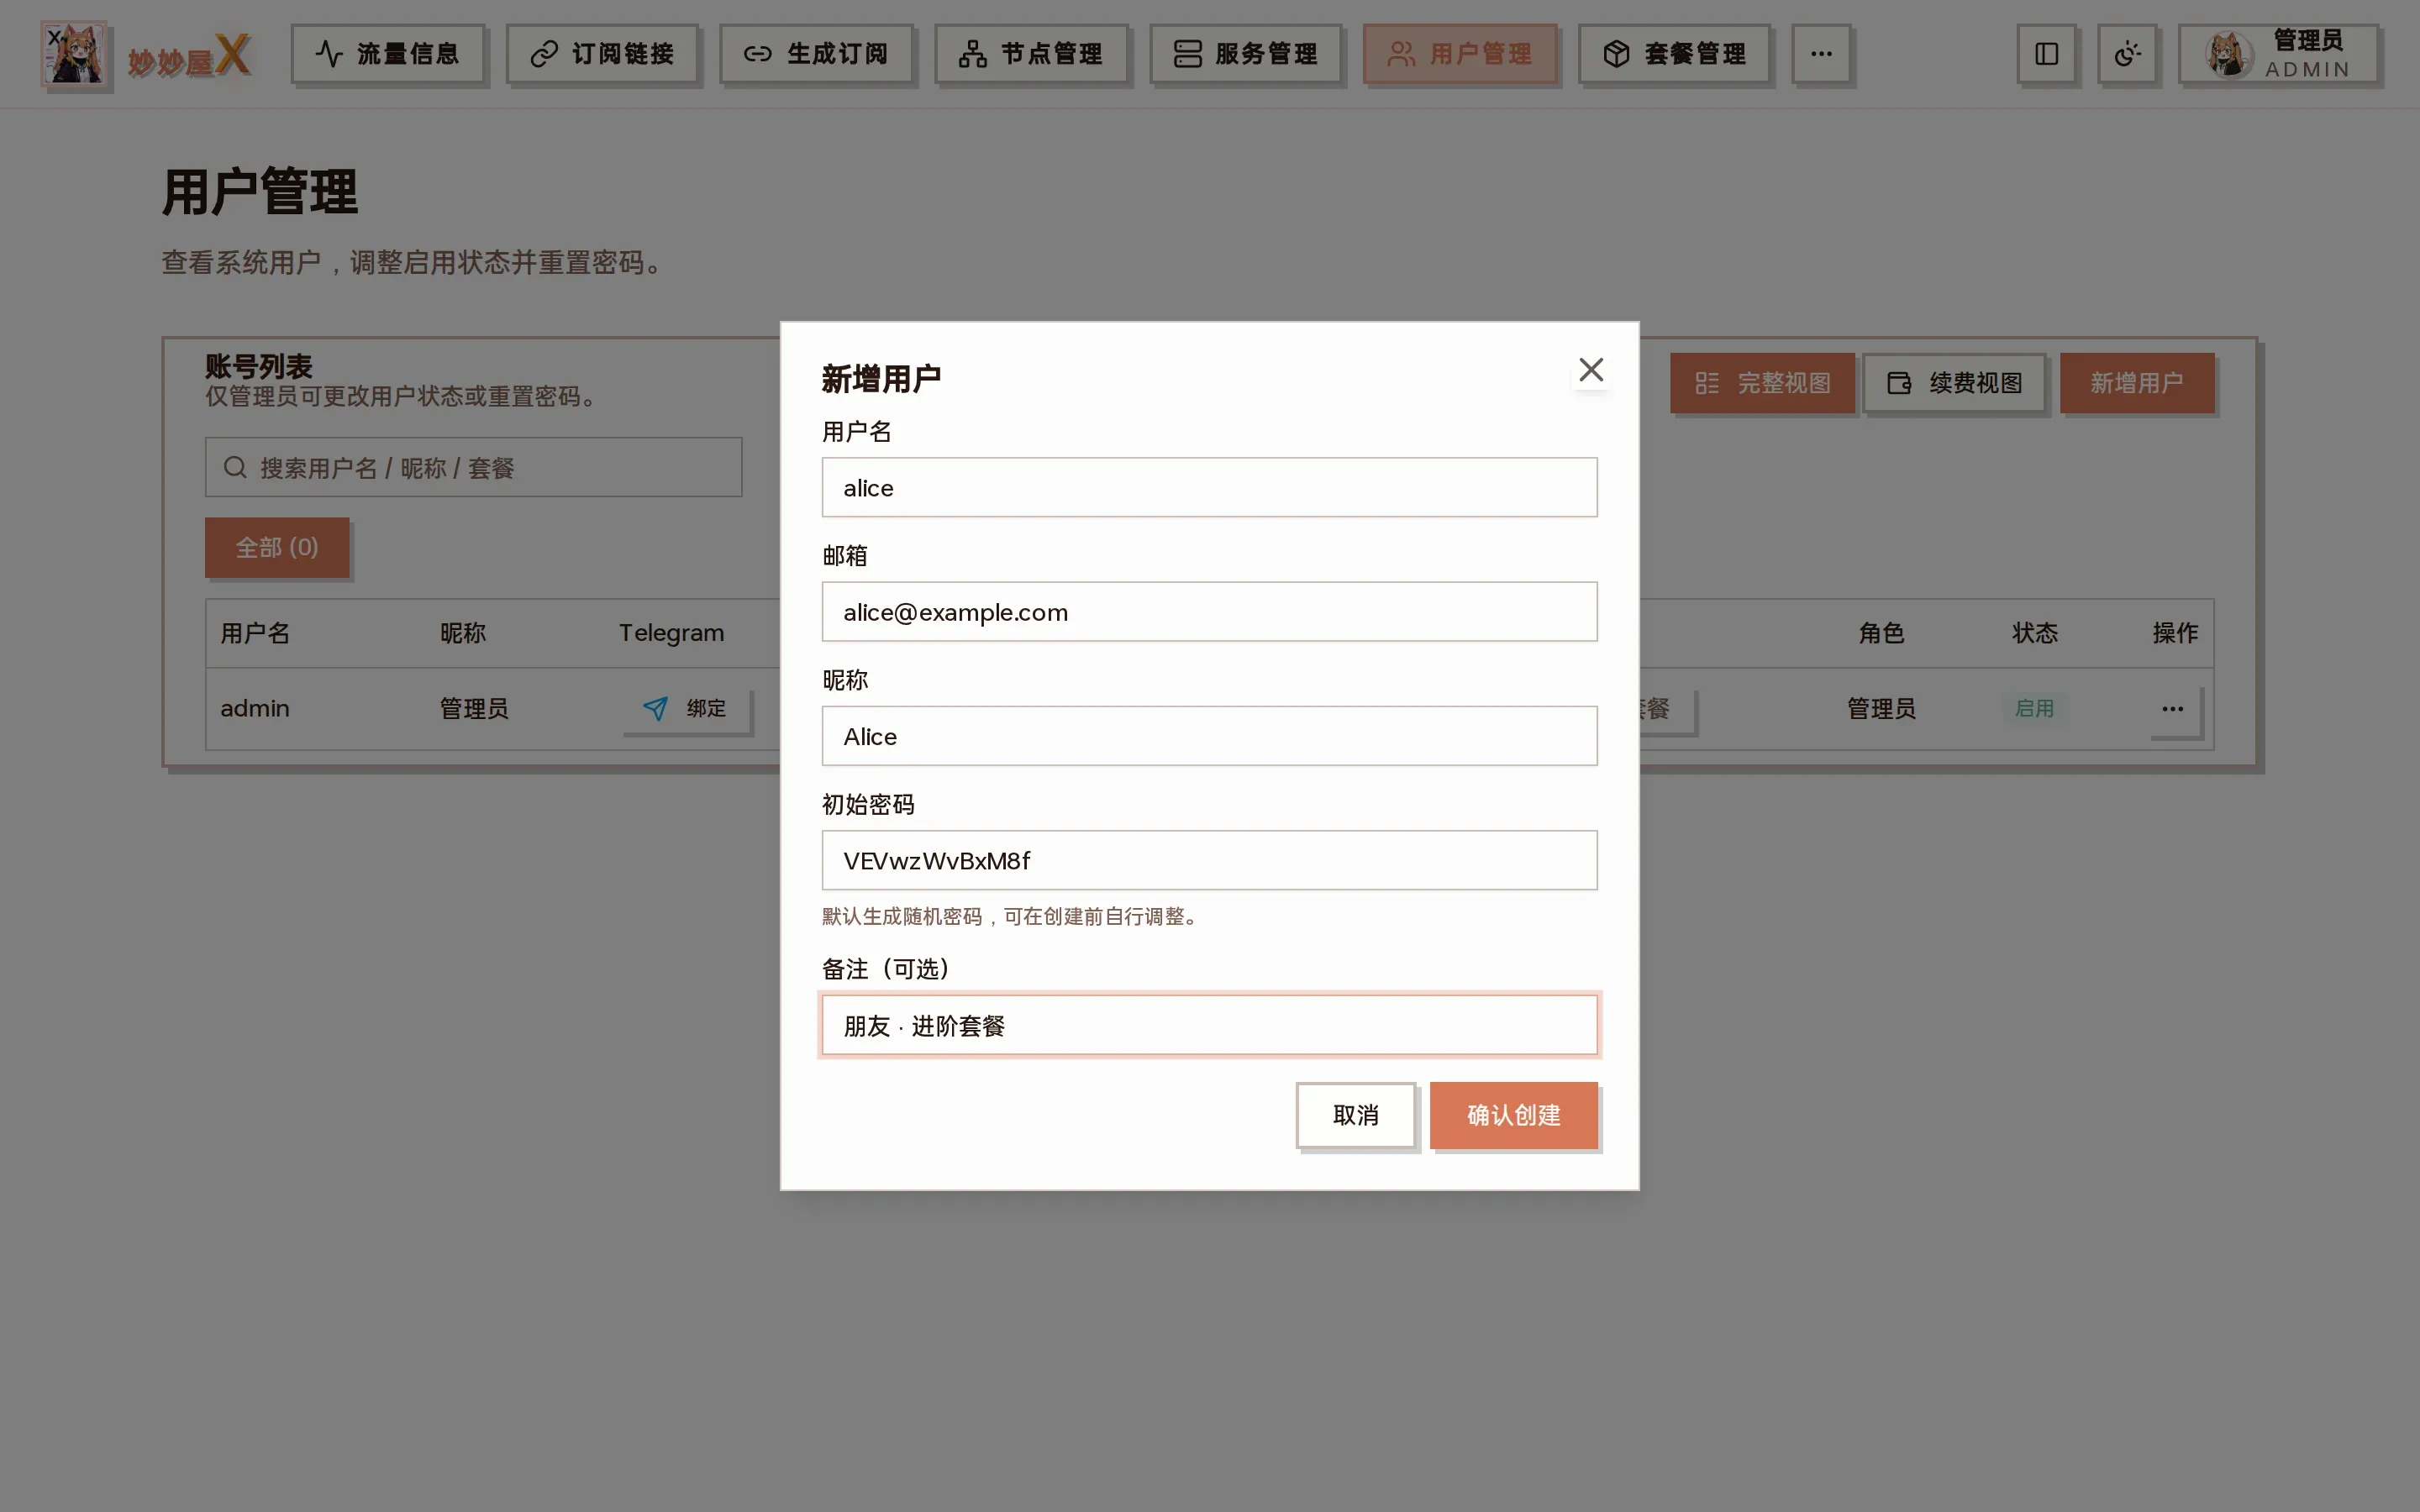Open the 节点管理 nav item

(1031, 53)
